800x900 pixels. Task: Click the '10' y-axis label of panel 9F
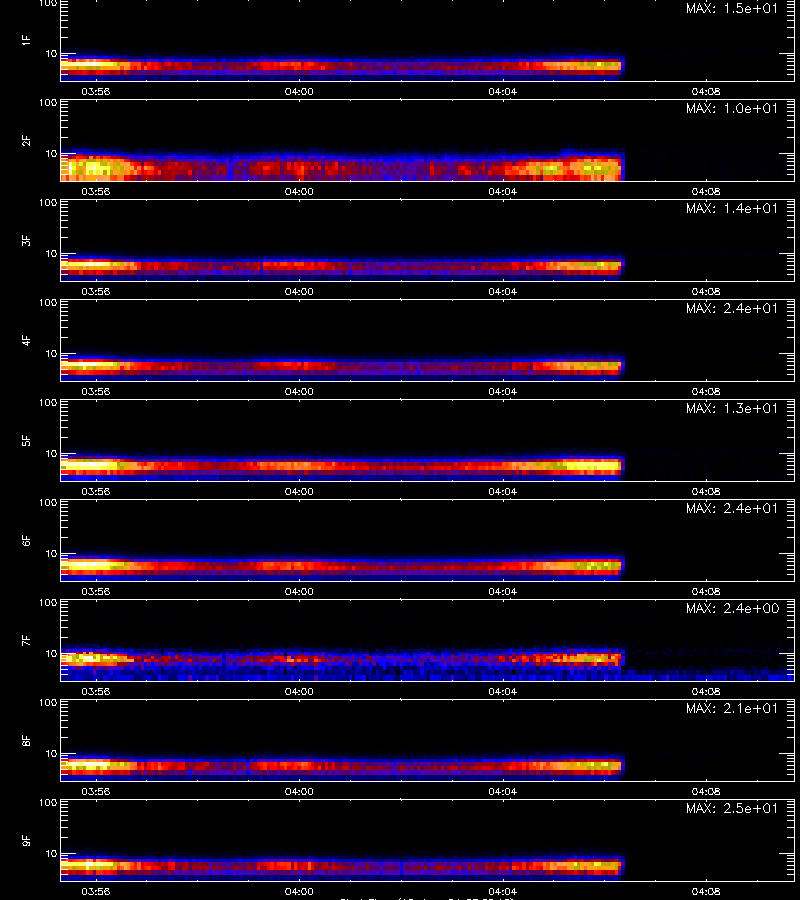tap(51, 854)
